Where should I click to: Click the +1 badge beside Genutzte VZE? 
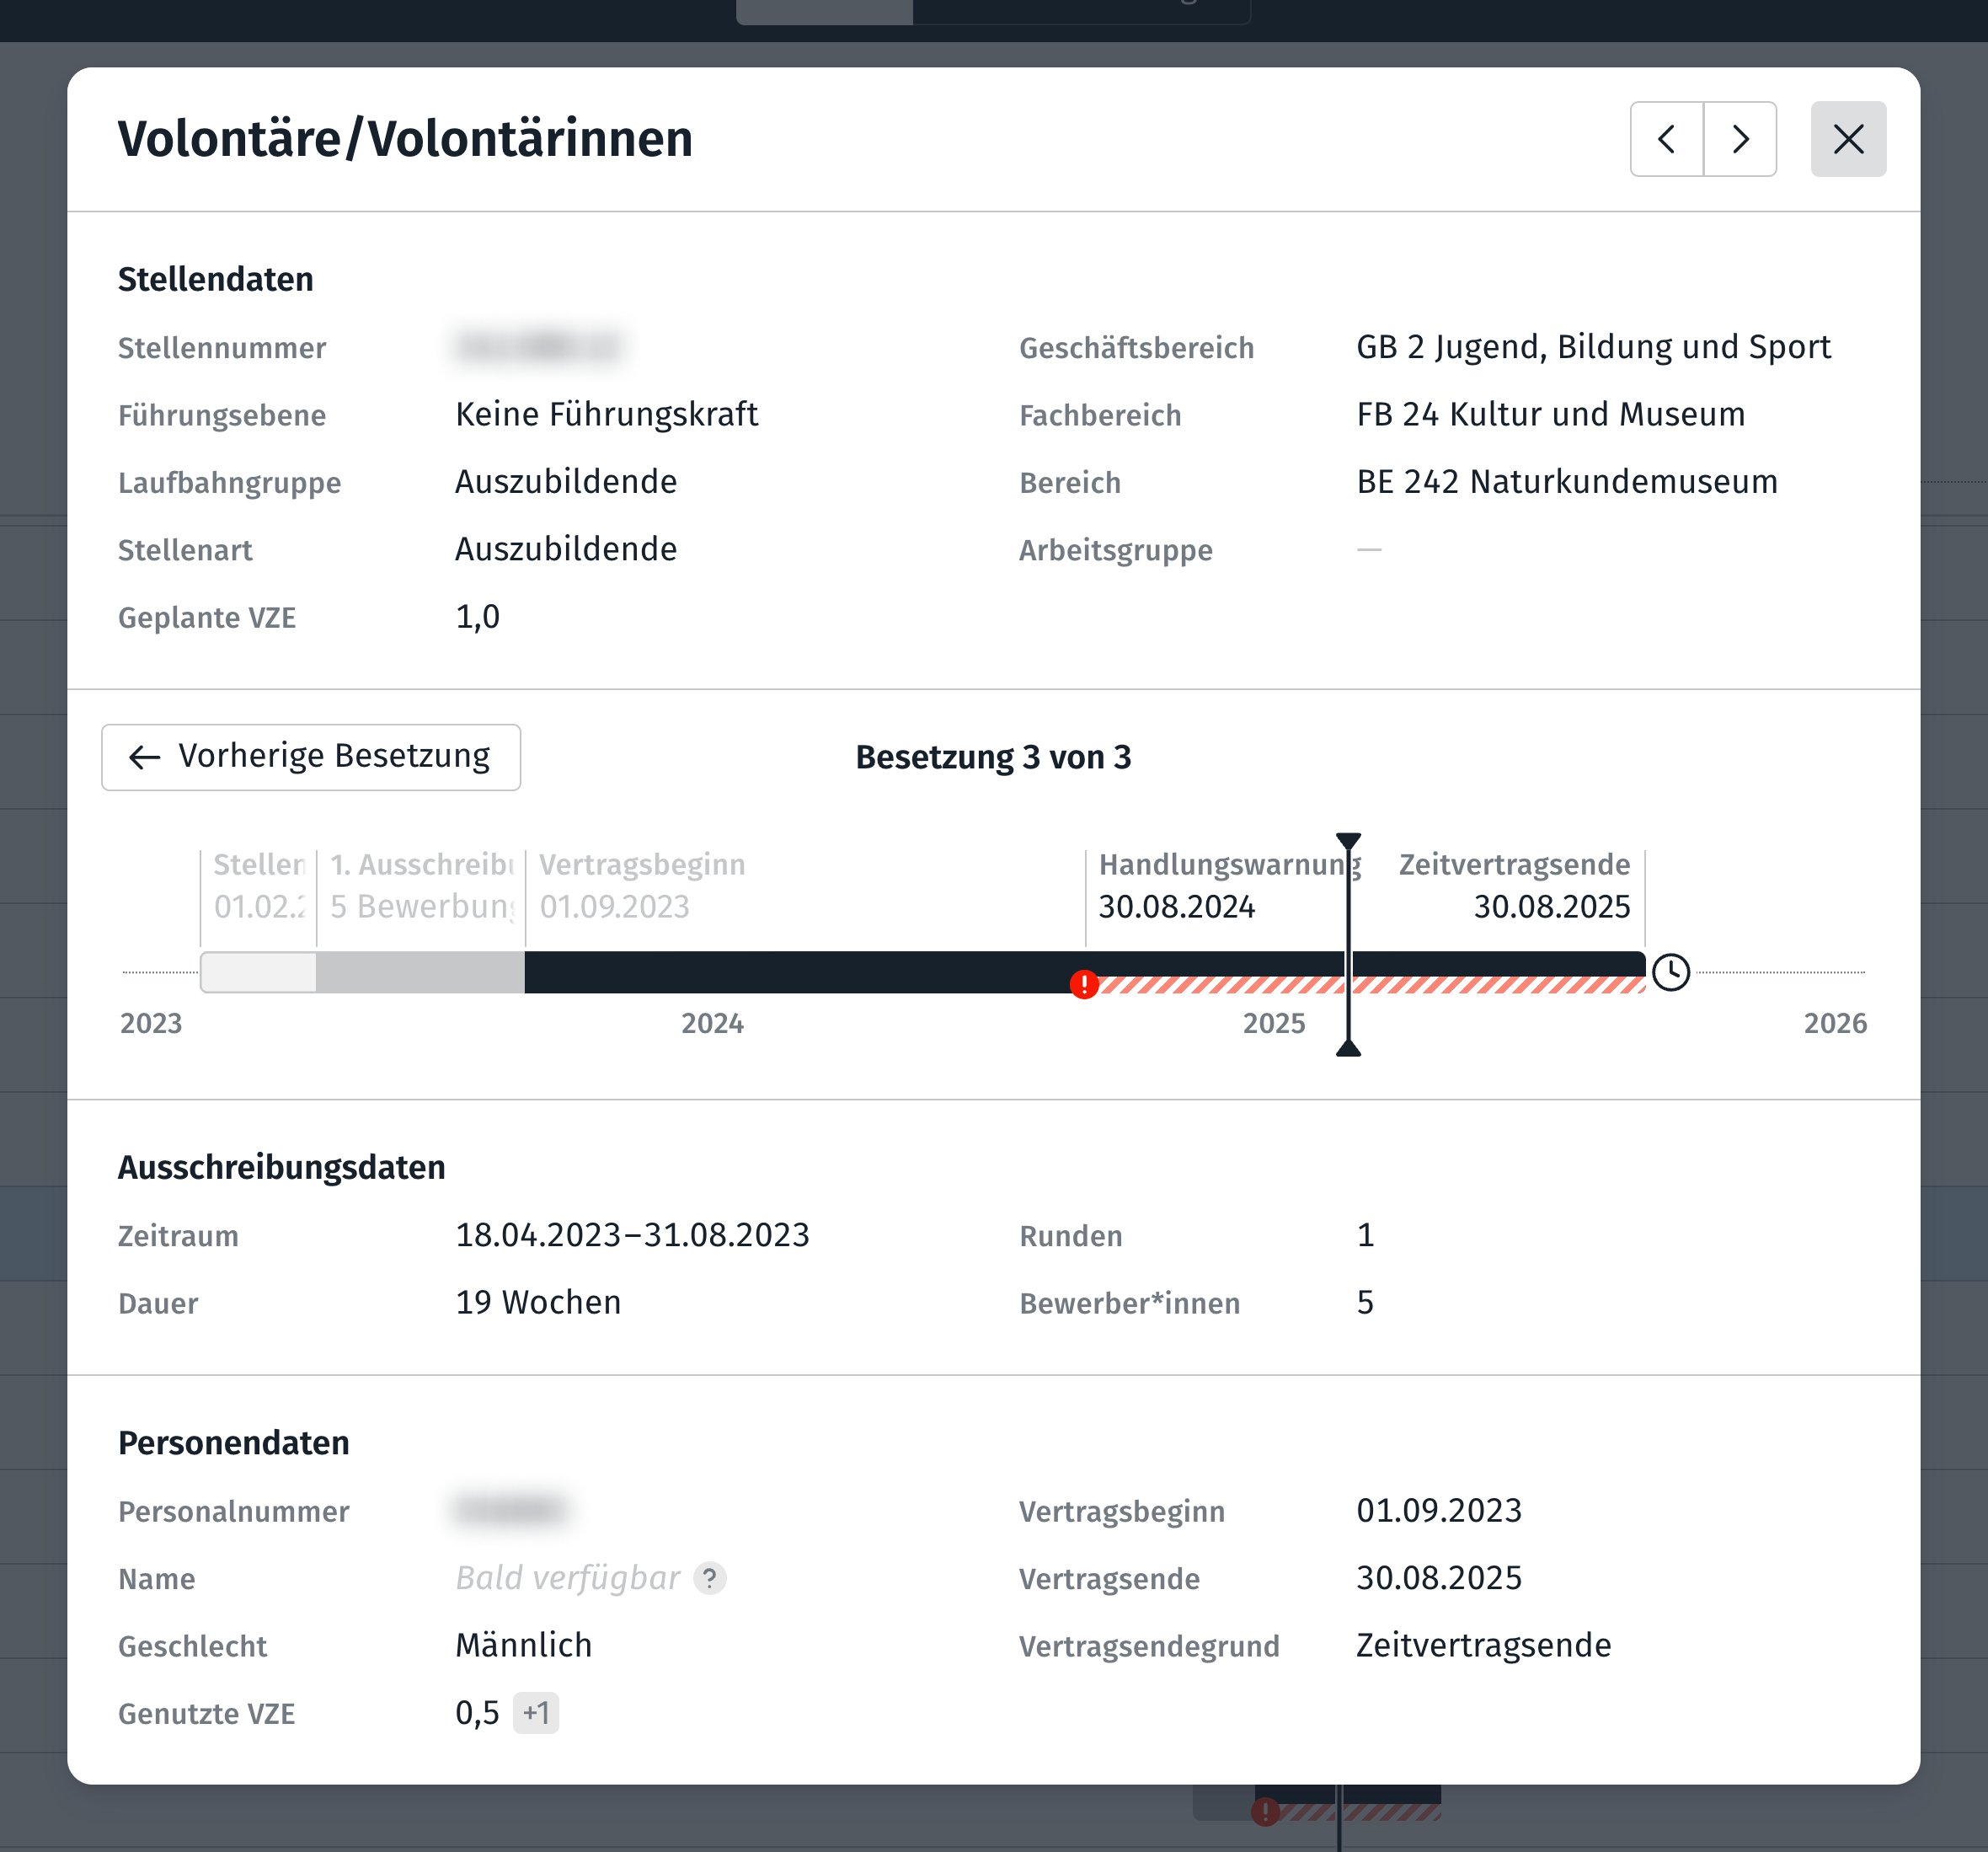(x=536, y=1713)
